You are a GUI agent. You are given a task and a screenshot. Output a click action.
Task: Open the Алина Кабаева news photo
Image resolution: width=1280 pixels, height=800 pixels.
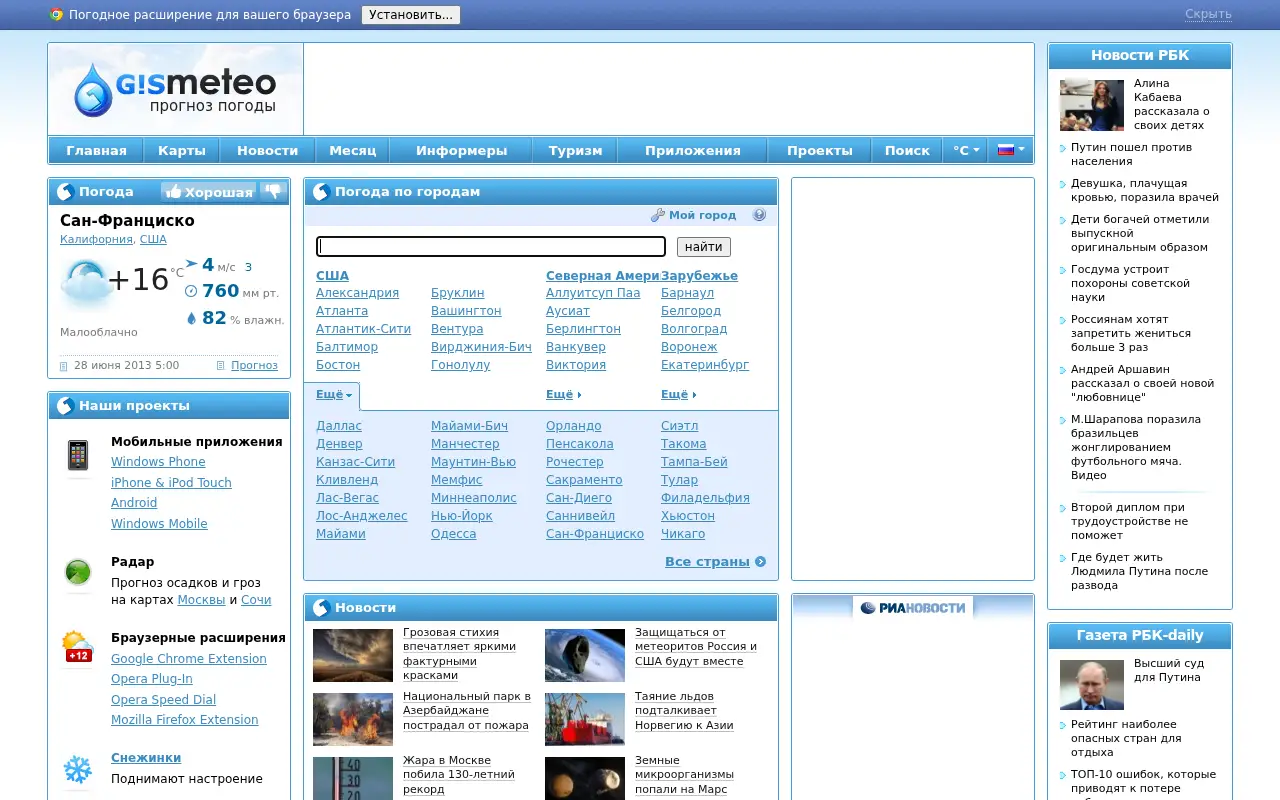click(1092, 105)
